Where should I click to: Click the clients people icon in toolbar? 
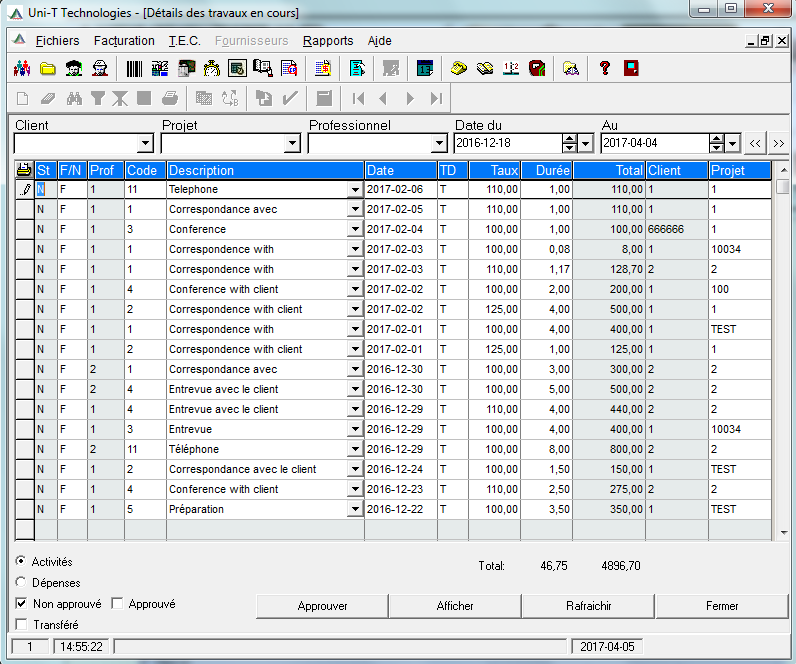(21, 68)
